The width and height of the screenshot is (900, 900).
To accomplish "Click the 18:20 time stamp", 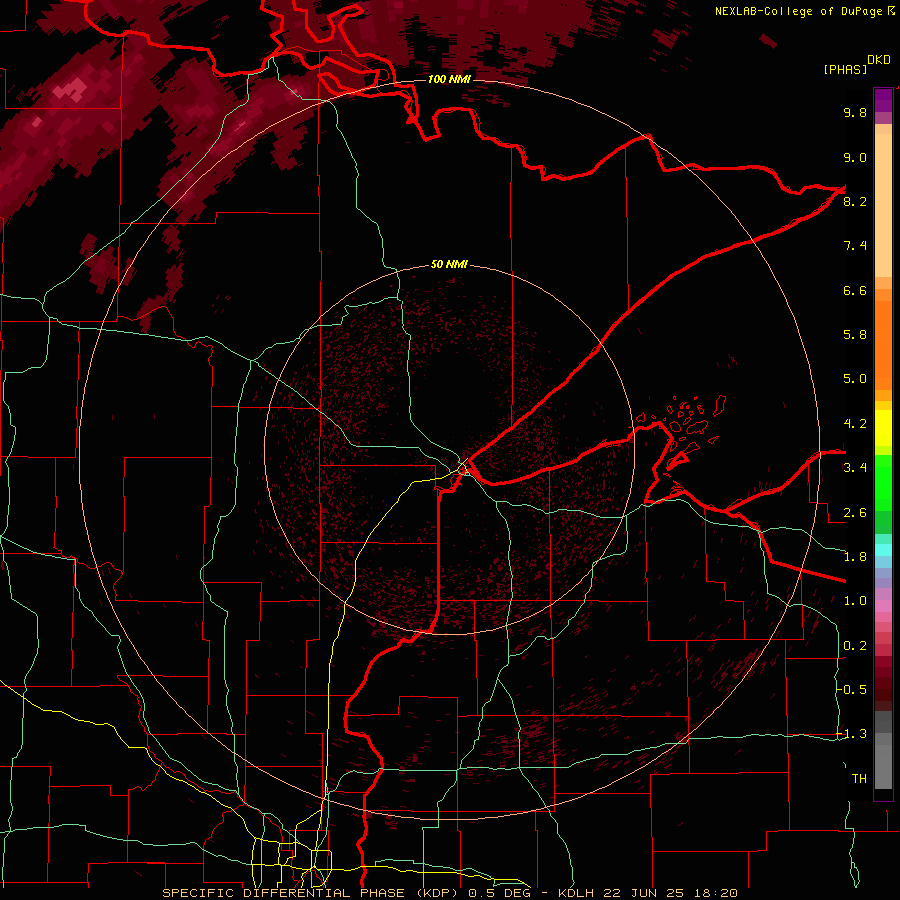I will pos(717,893).
